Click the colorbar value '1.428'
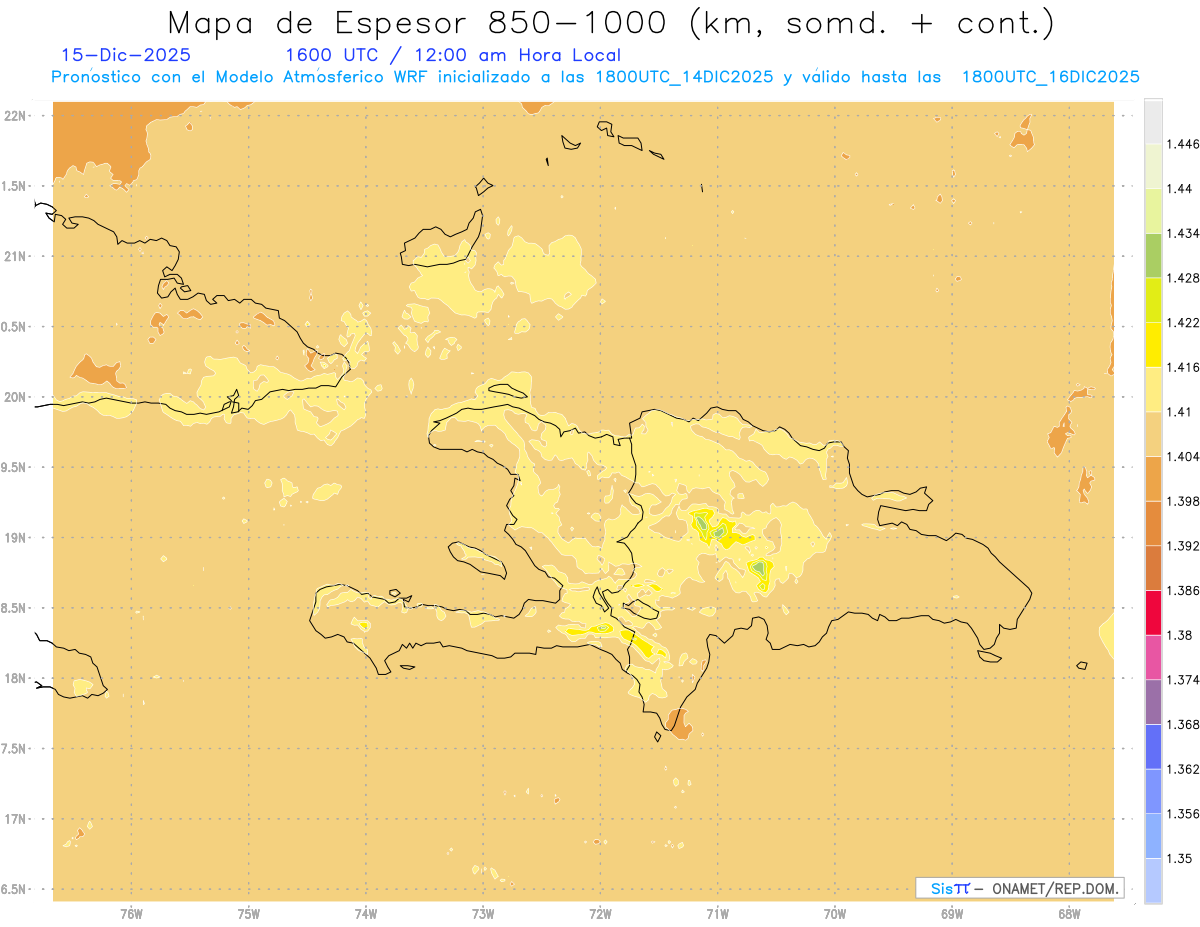The width and height of the screenshot is (1200, 927). pos(1184,278)
